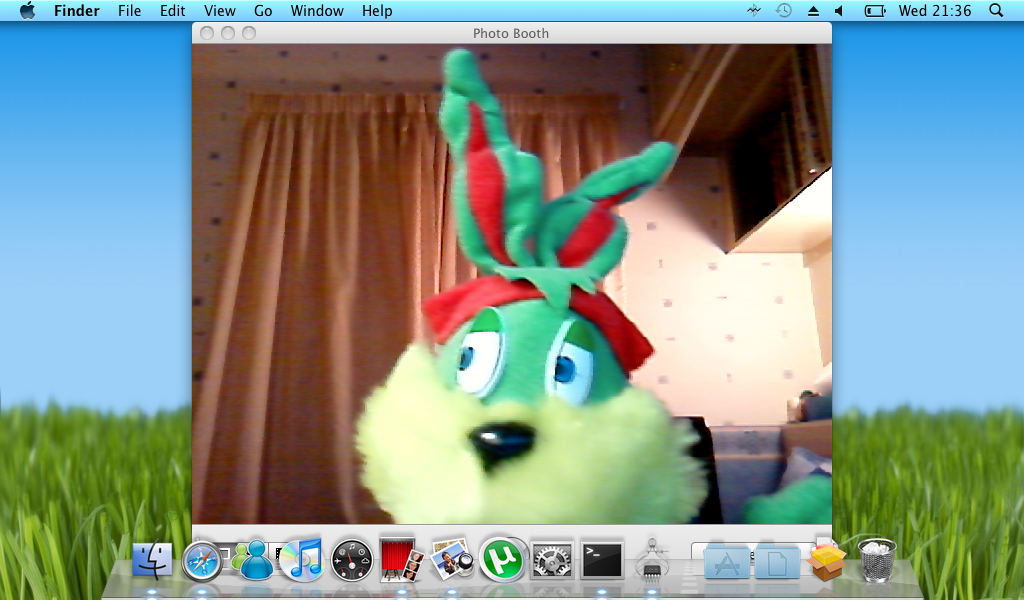This screenshot has height=600, width=1024.
Task: Open the Edit menu
Action: coord(172,10)
